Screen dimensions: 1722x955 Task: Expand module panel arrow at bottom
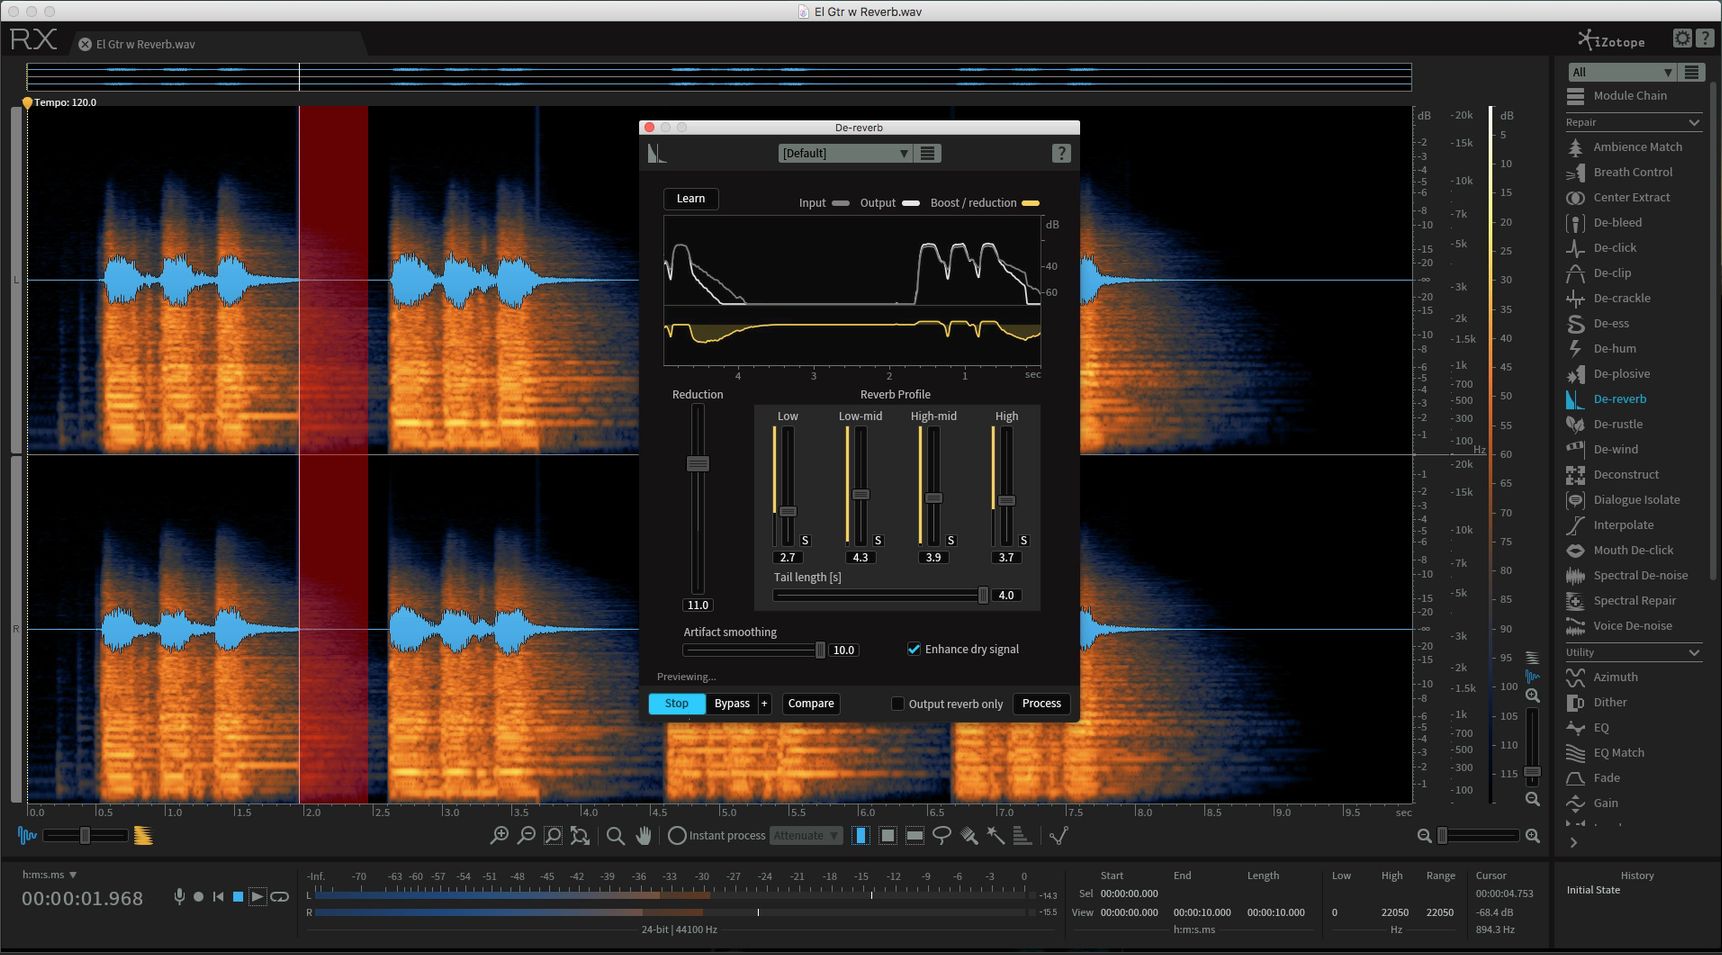click(1574, 842)
